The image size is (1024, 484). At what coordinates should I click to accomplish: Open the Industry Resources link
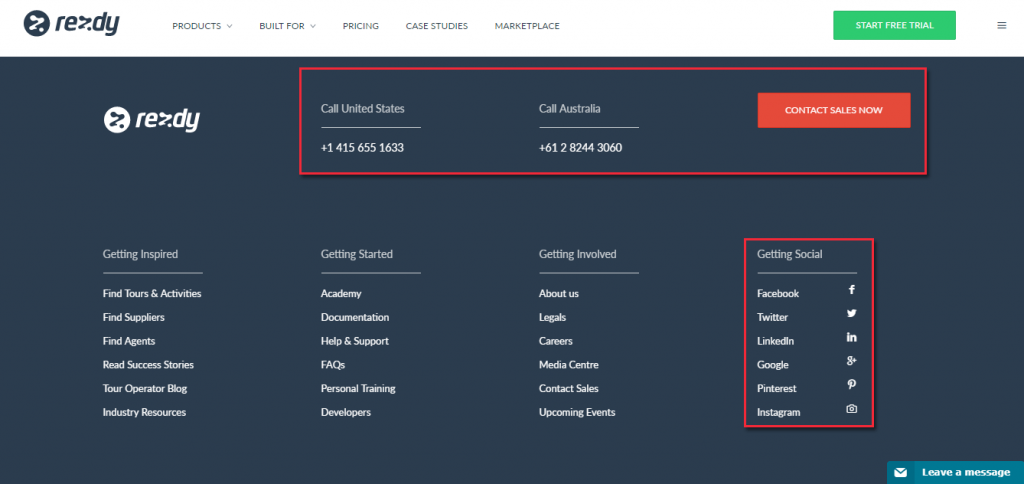click(x=144, y=412)
